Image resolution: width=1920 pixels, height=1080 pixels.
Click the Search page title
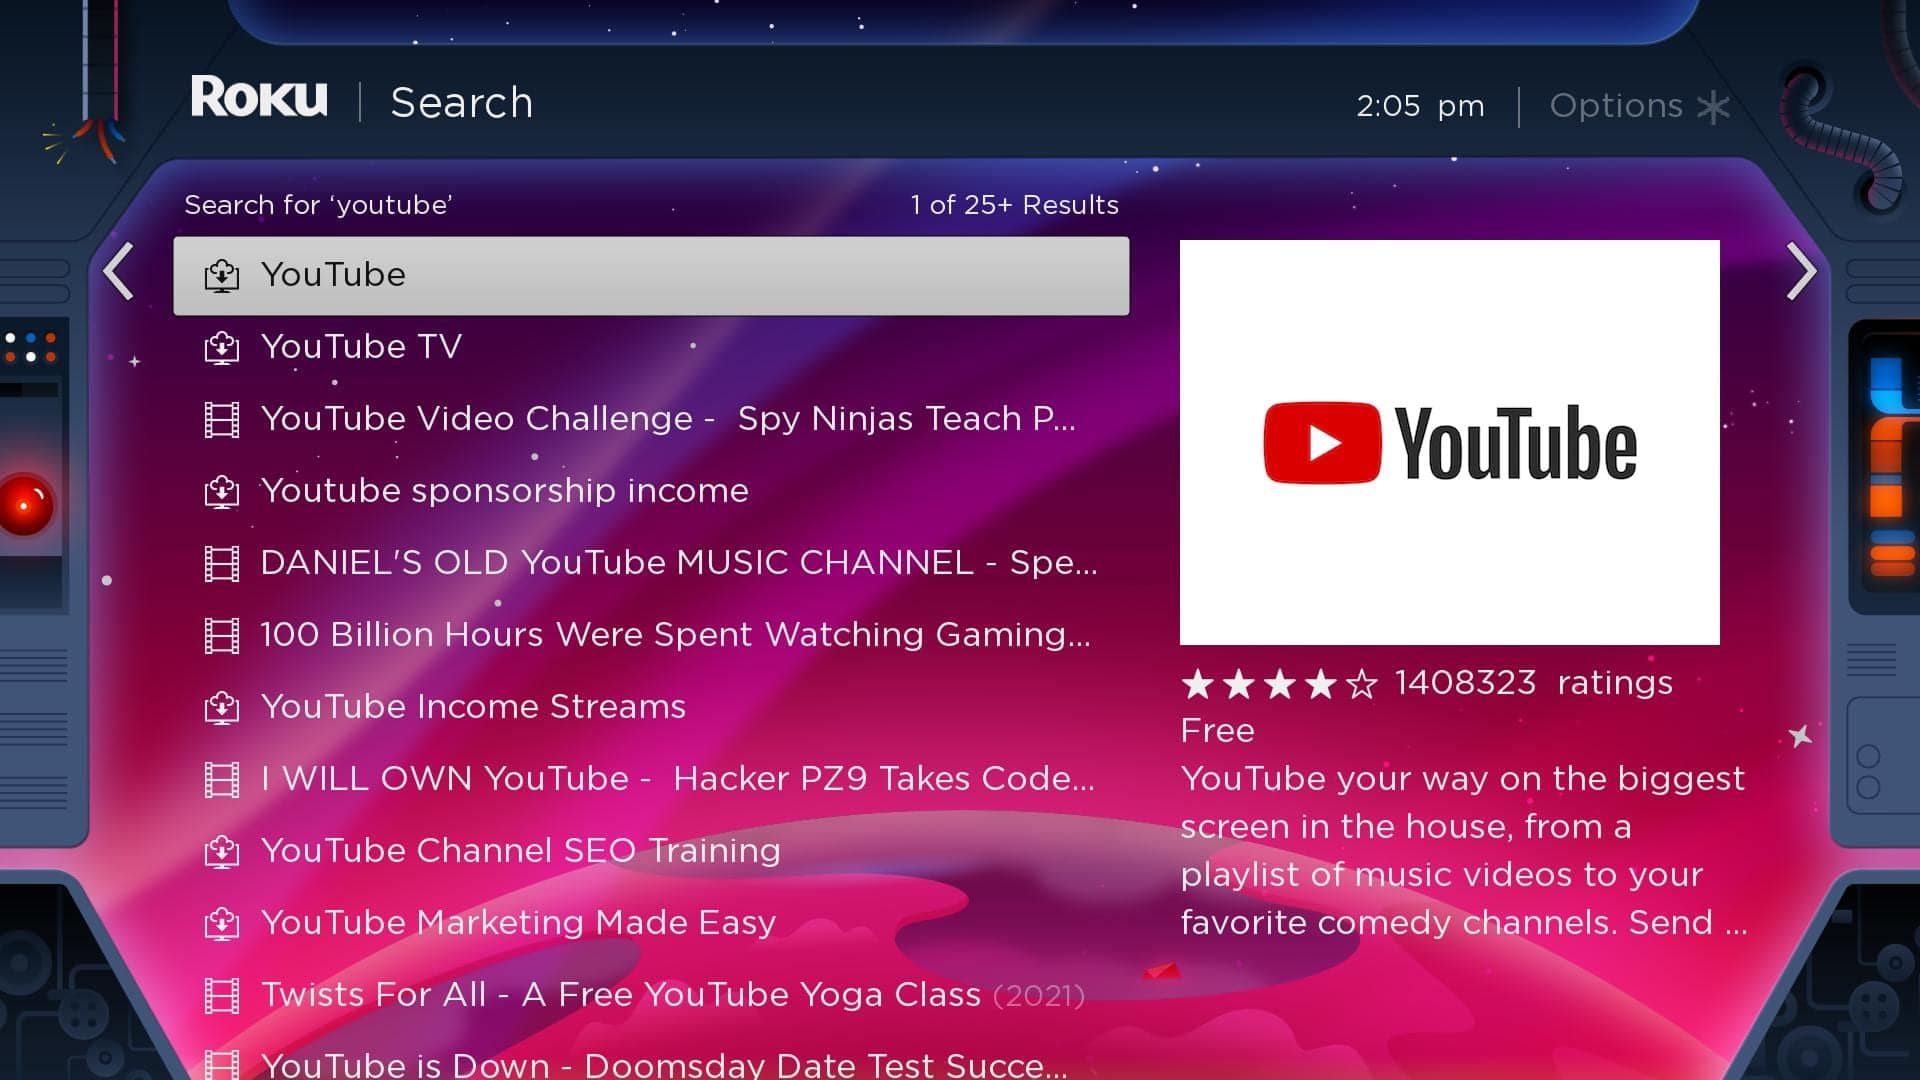pyautogui.click(x=462, y=103)
